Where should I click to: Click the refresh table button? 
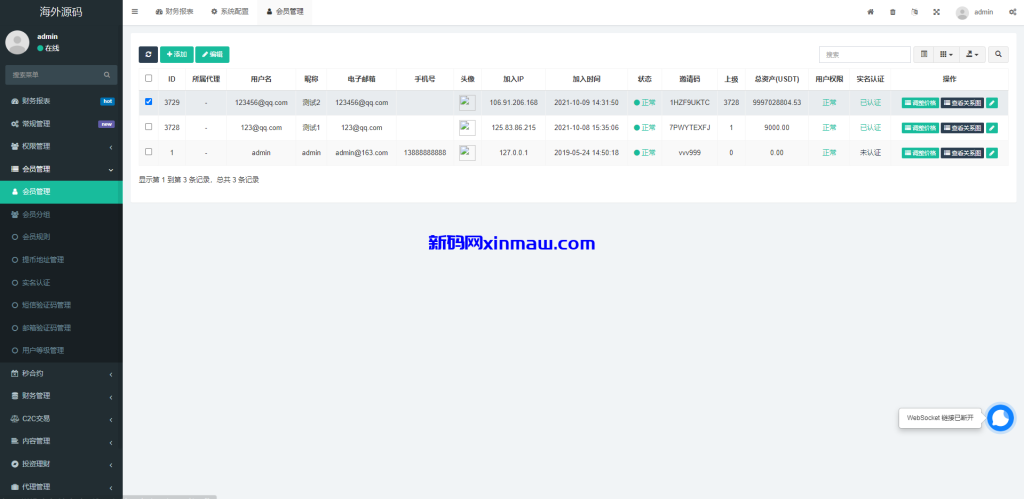(x=148, y=55)
